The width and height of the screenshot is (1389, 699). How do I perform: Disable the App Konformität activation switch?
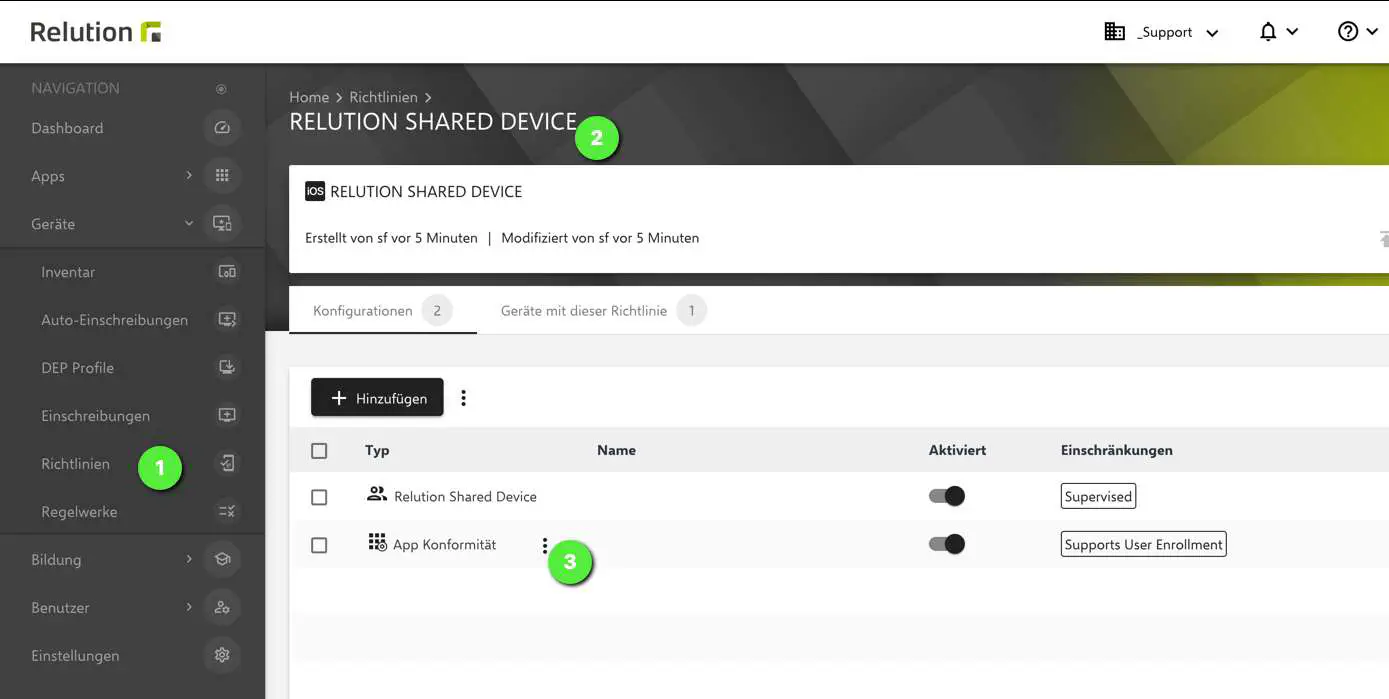pyautogui.click(x=946, y=543)
